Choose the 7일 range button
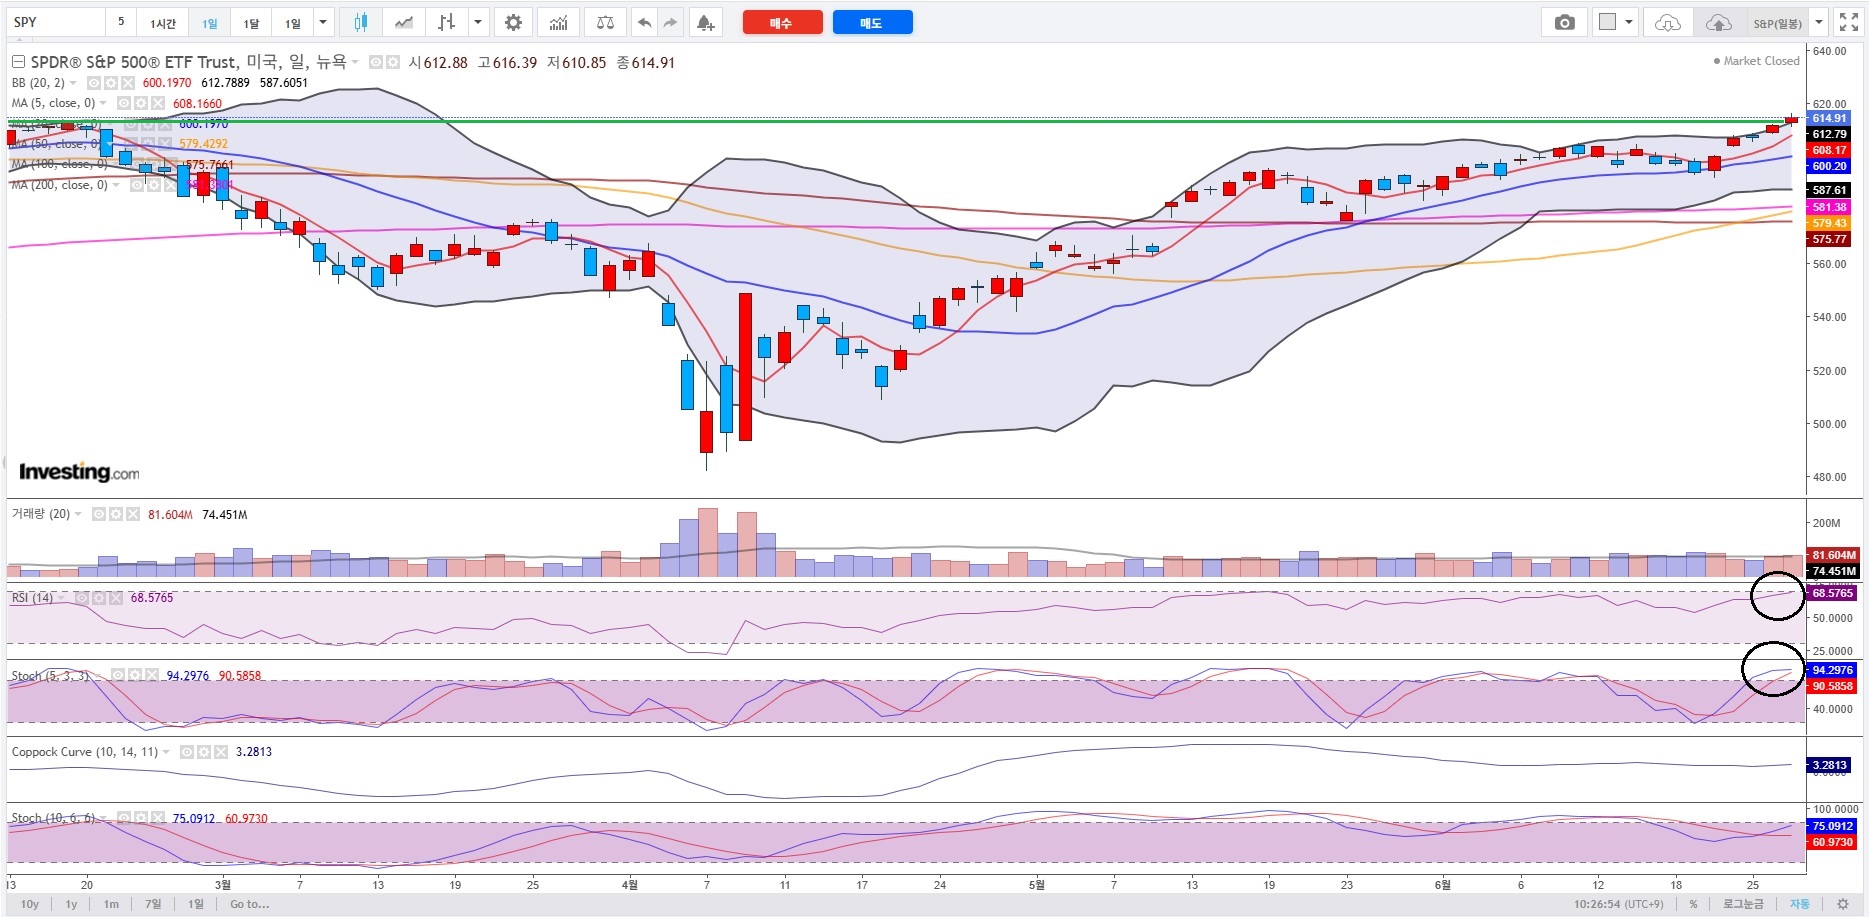 point(153,904)
